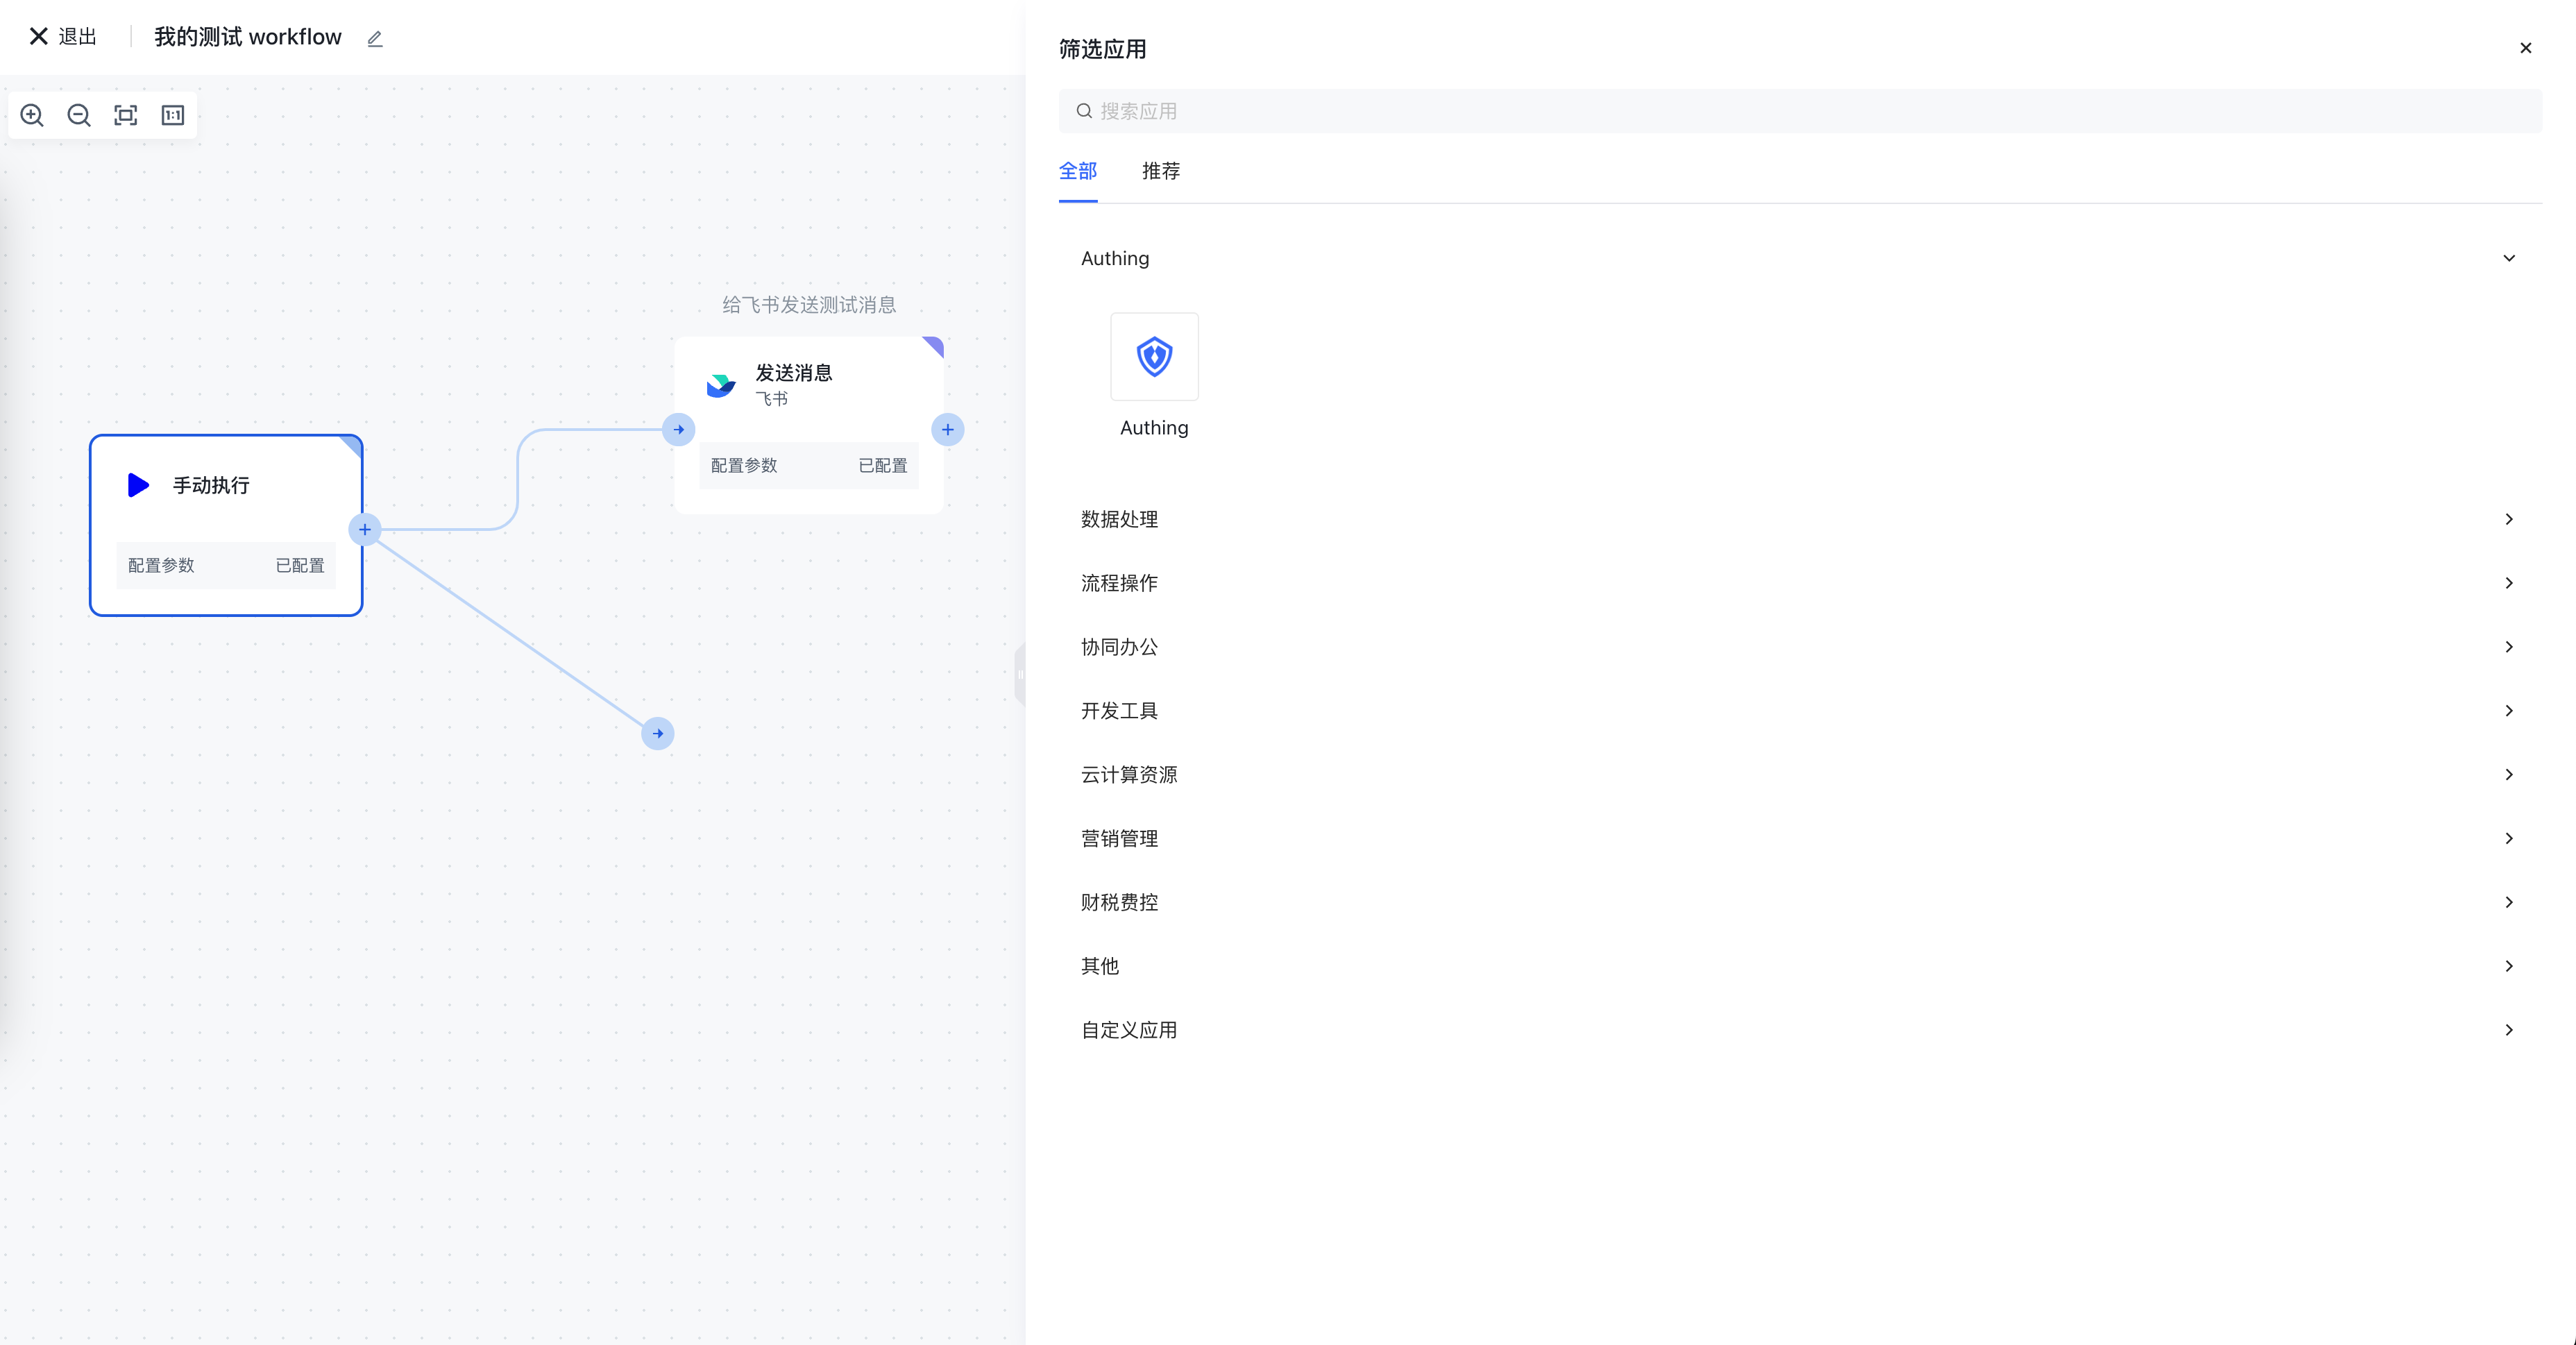Select the 全部 tab
Viewport: 2576px width, 1345px height.
[1078, 171]
